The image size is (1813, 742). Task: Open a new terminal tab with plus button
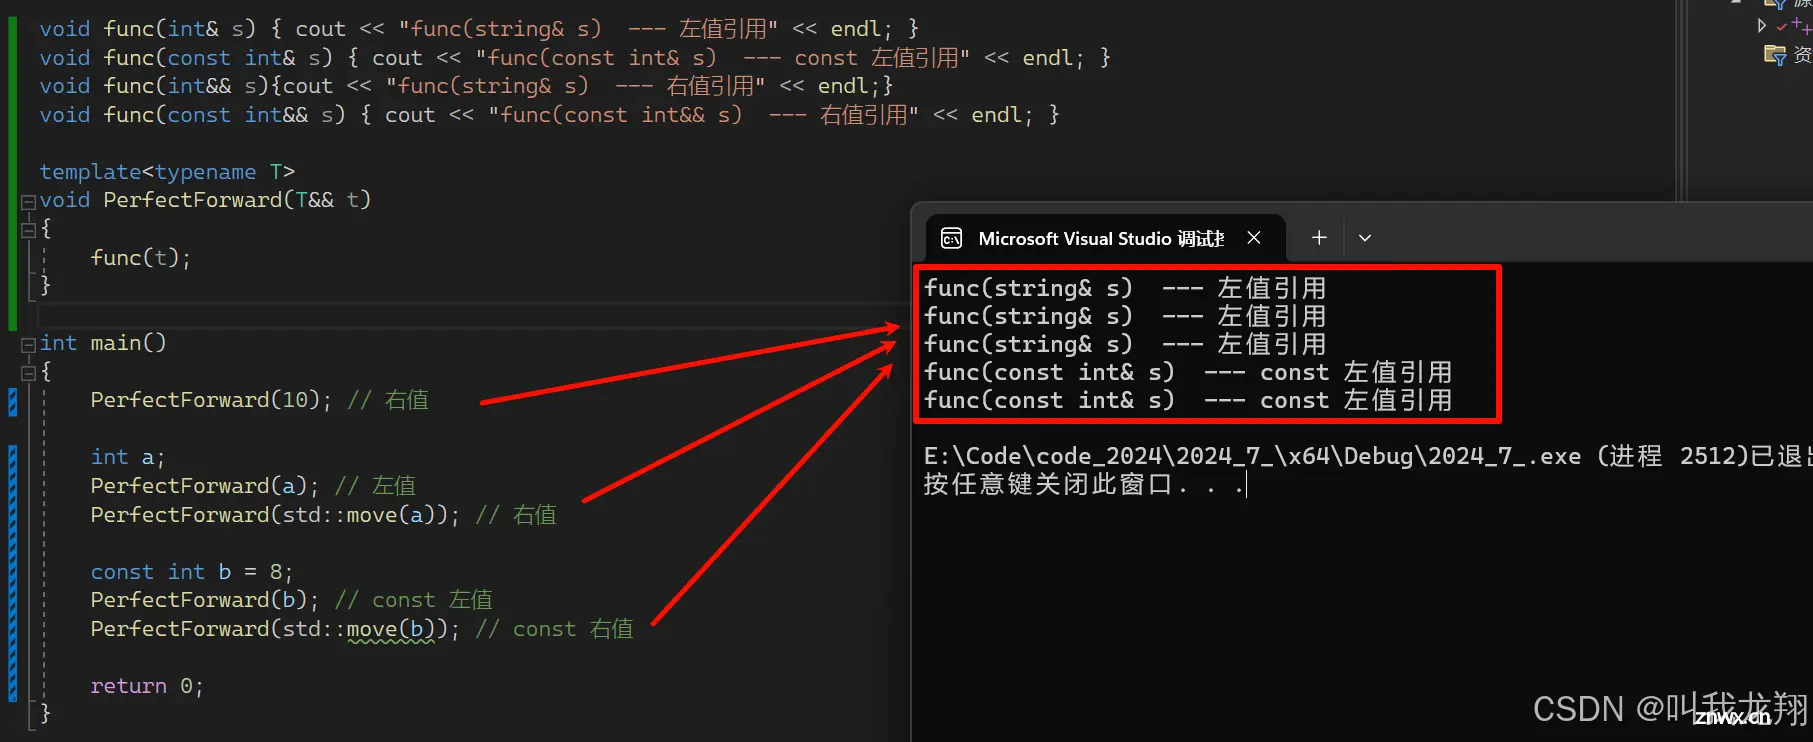[1319, 238]
